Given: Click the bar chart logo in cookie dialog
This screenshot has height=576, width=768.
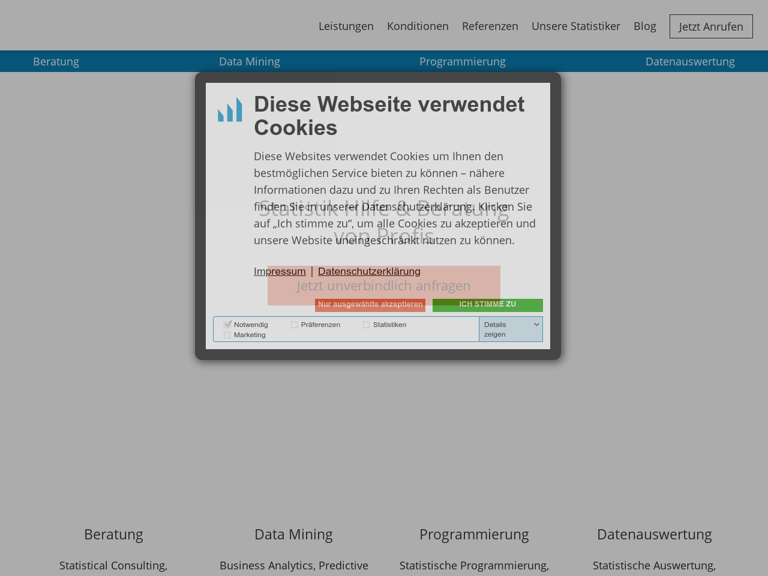Looking at the screenshot, I should coord(230,110).
